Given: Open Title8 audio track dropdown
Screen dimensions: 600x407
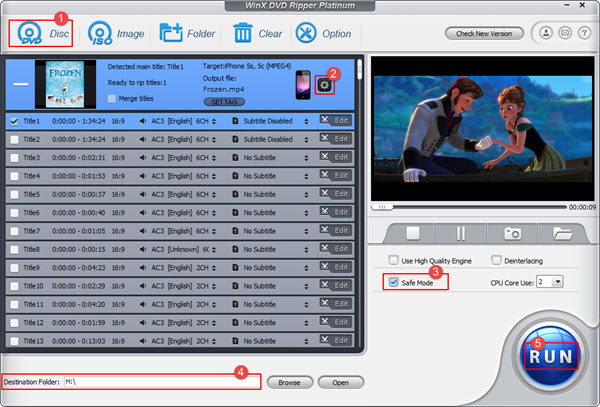Looking at the screenshot, I should (214, 249).
